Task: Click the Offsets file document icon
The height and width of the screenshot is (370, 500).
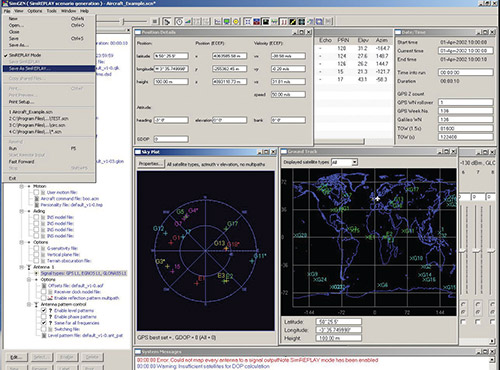Action: pyautogui.click(x=44, y=286)
